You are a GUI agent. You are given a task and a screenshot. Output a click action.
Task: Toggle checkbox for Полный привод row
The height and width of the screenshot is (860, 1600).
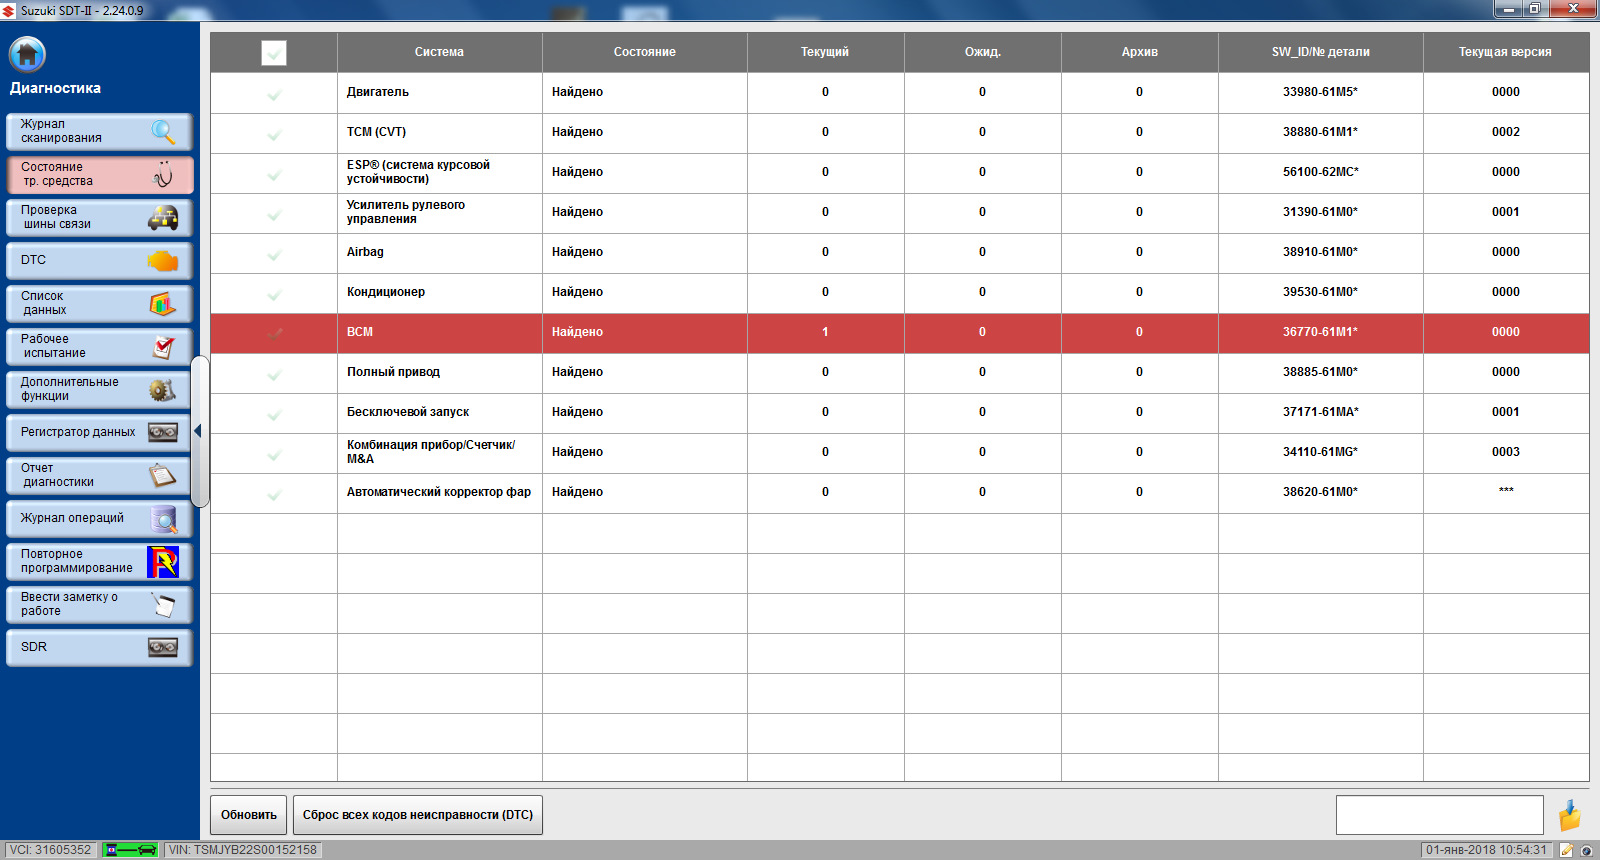(x=274, y=373)
